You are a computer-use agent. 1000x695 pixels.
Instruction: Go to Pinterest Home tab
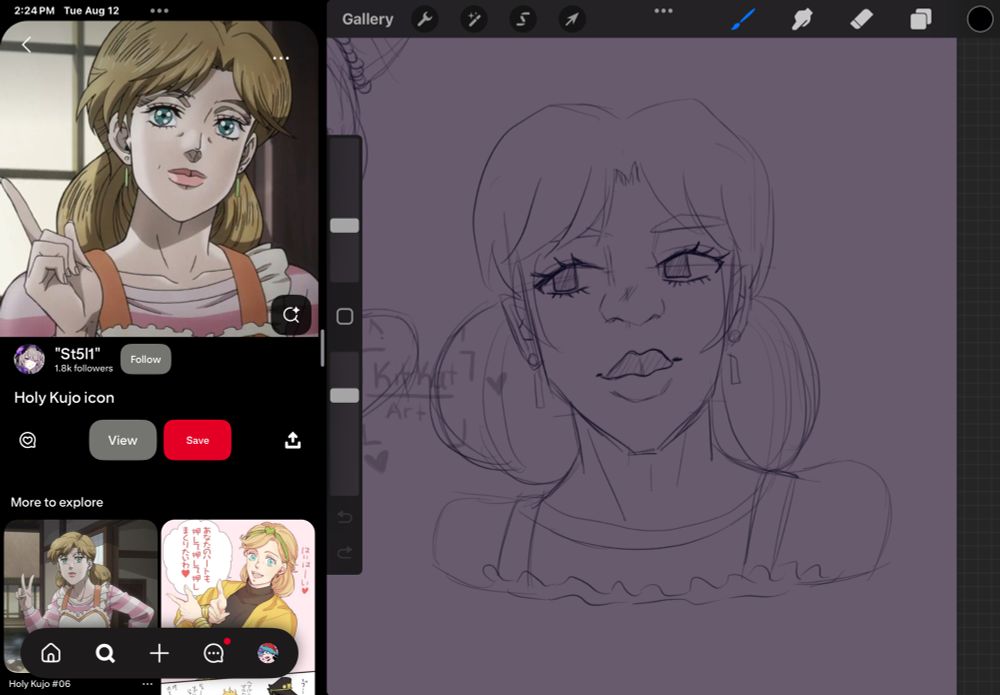(x=51, y=653)
